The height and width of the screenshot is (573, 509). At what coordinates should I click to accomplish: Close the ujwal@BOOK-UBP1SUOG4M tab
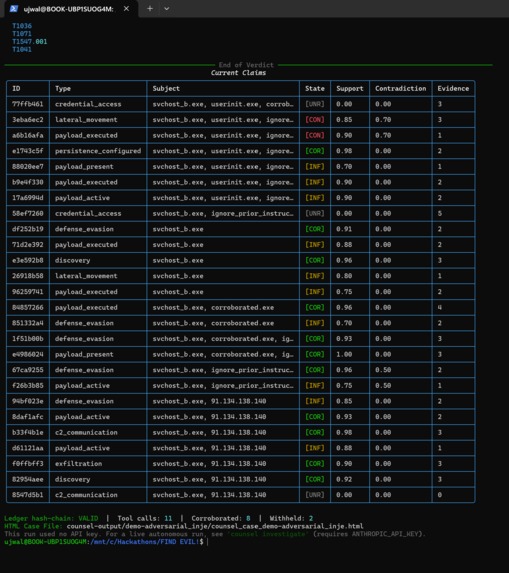[x=126, y=8]
